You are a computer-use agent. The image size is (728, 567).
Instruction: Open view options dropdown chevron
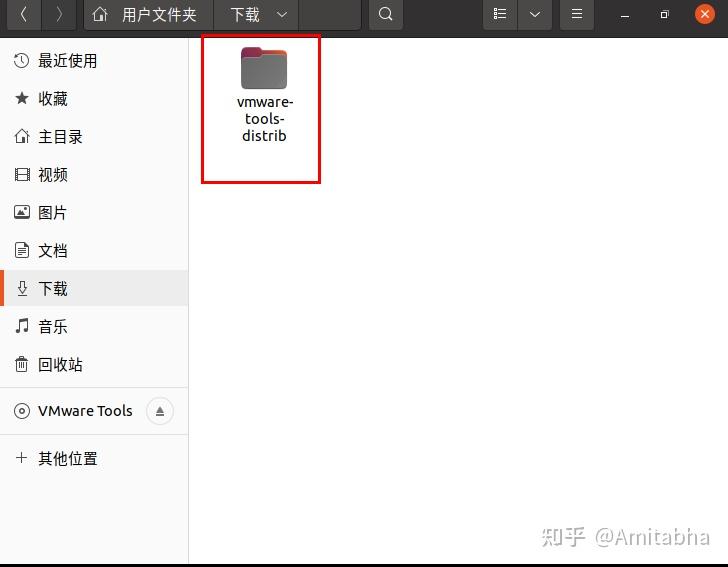click(x=535, y=14)
